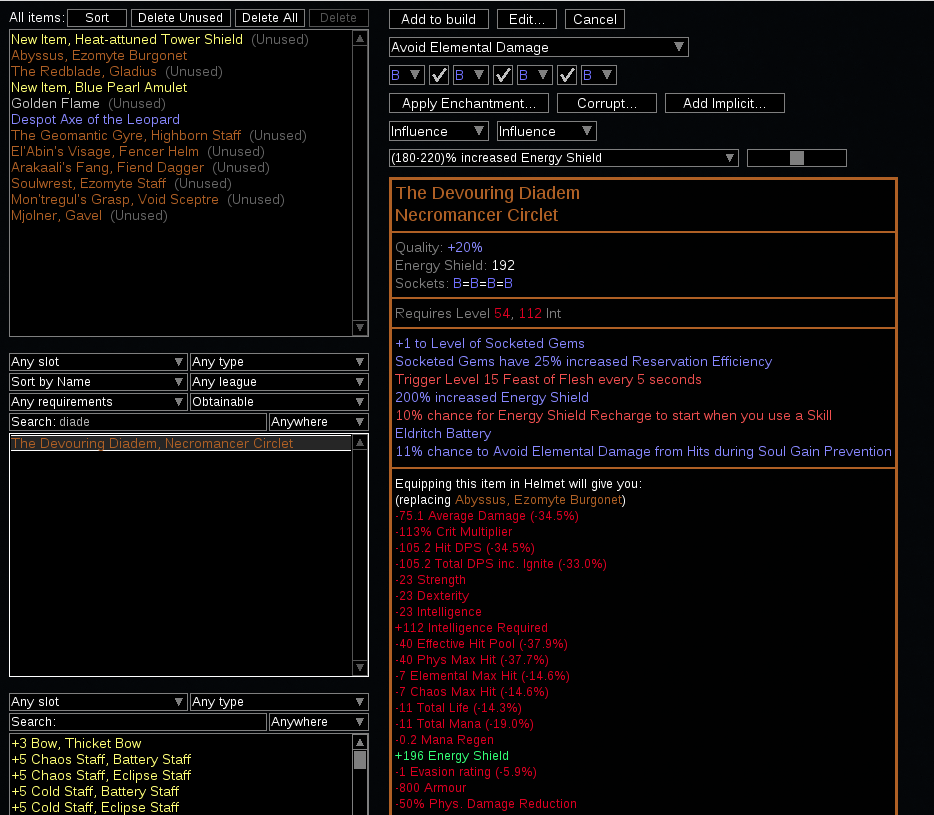The height and width of the screenshot is (815, 934).
Task: Select +5 Chaos Staff, Eclipse Staff
Action: click(x=181, y=776)
